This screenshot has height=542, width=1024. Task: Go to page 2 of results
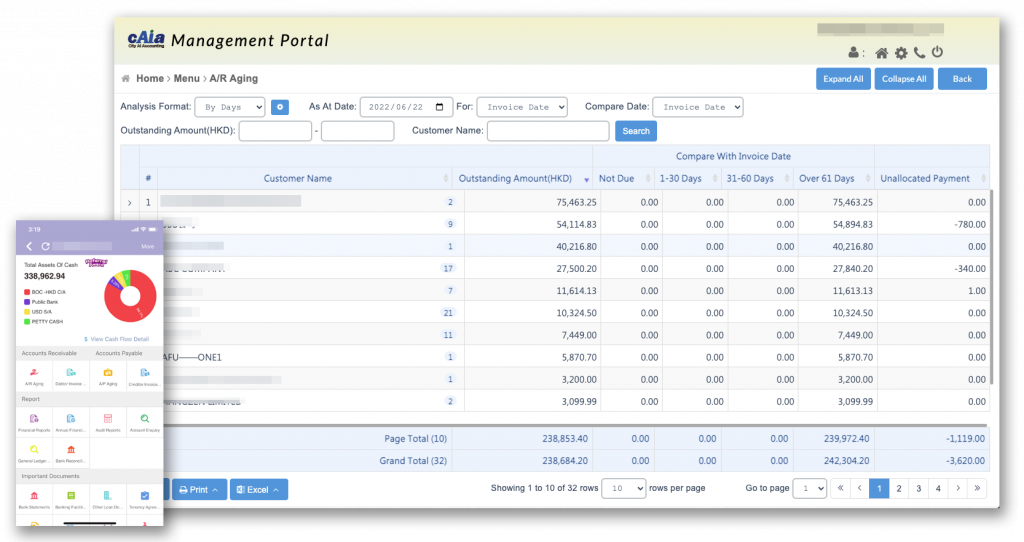coord(898,489)
